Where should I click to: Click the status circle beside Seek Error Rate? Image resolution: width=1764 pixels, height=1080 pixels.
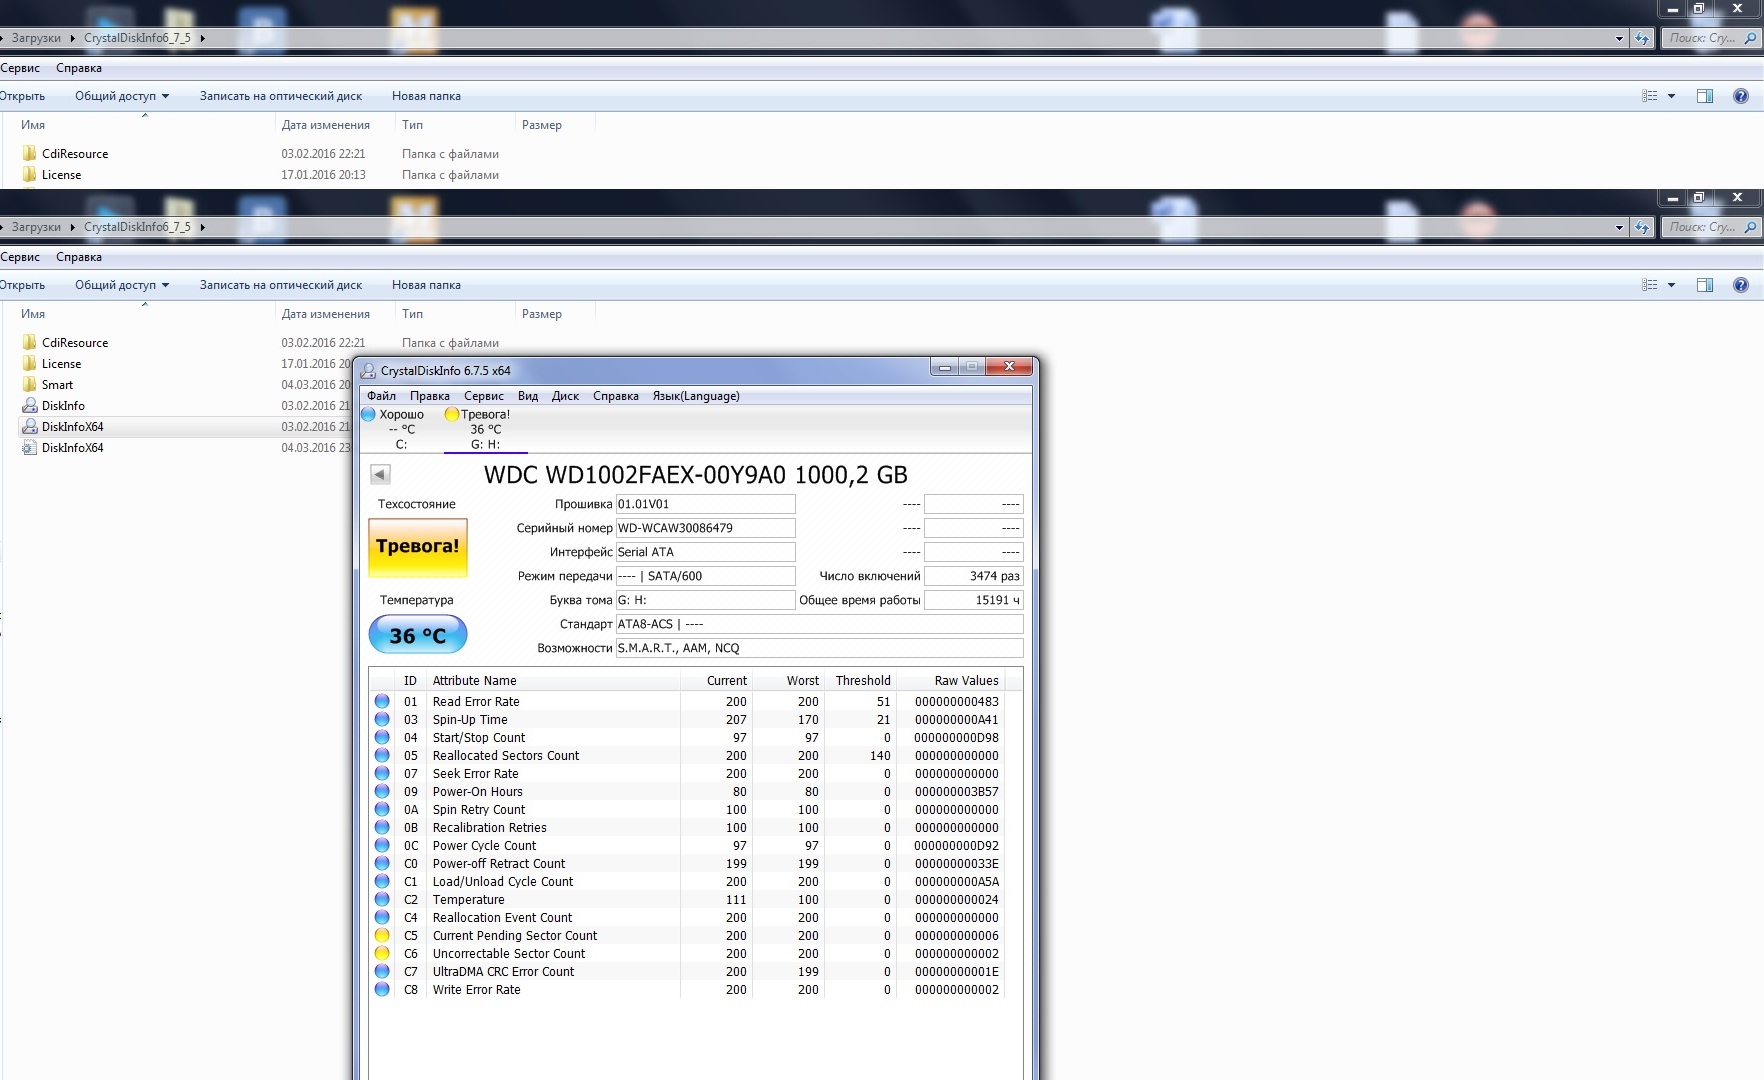[x=382, y=773]
